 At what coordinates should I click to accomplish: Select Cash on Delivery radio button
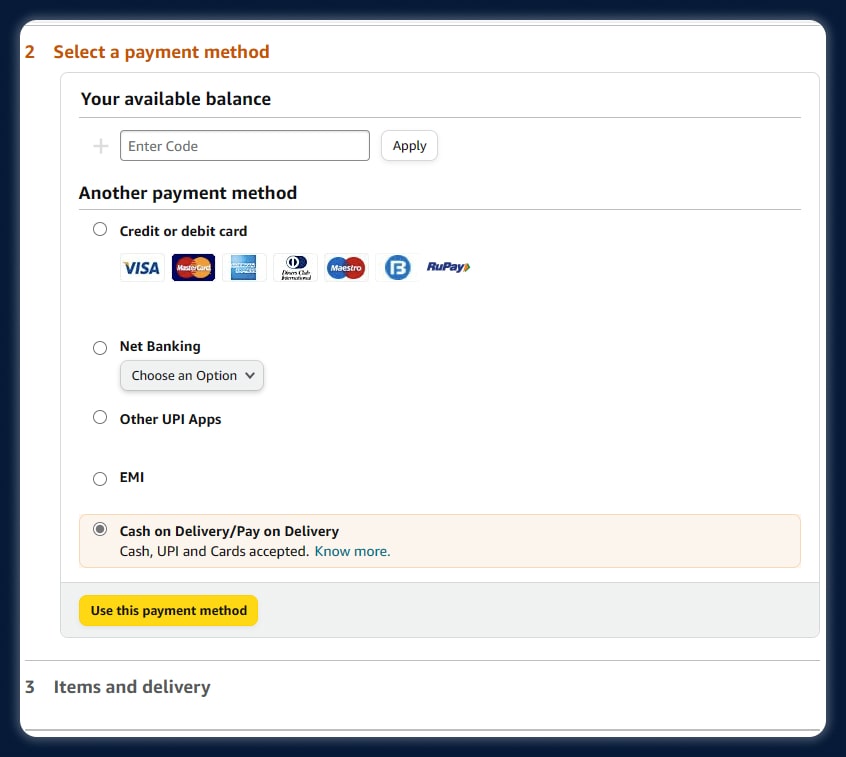pos(100,530)
